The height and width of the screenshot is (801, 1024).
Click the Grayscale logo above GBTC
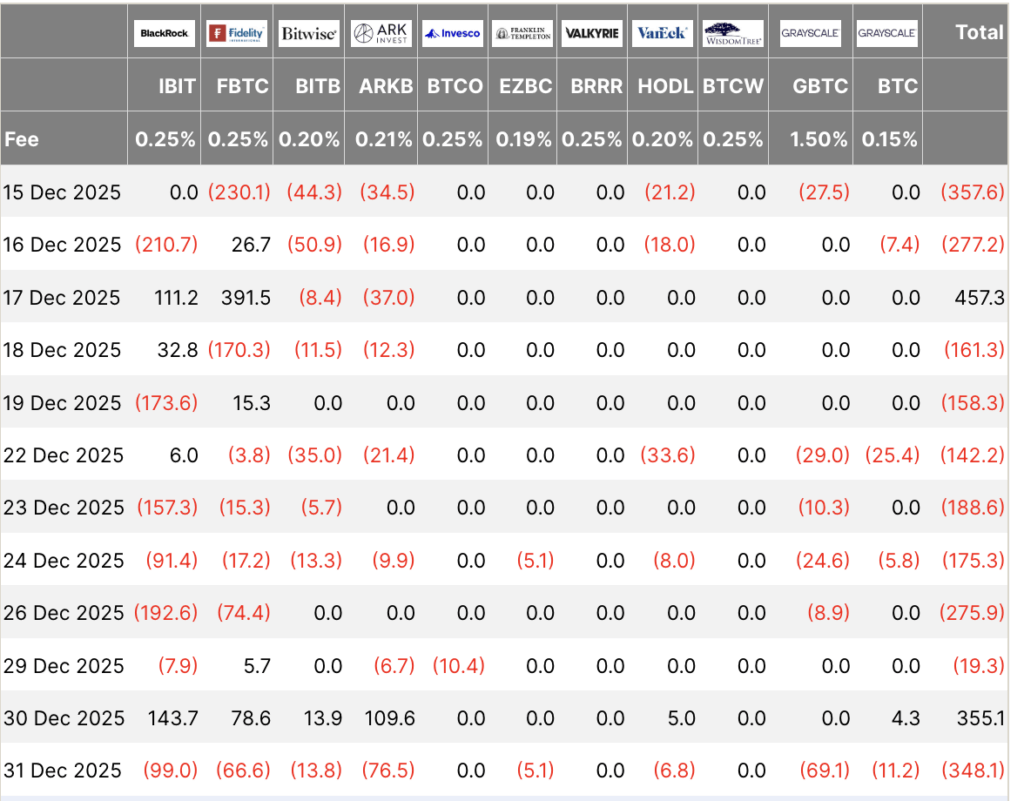coord(810,33)
